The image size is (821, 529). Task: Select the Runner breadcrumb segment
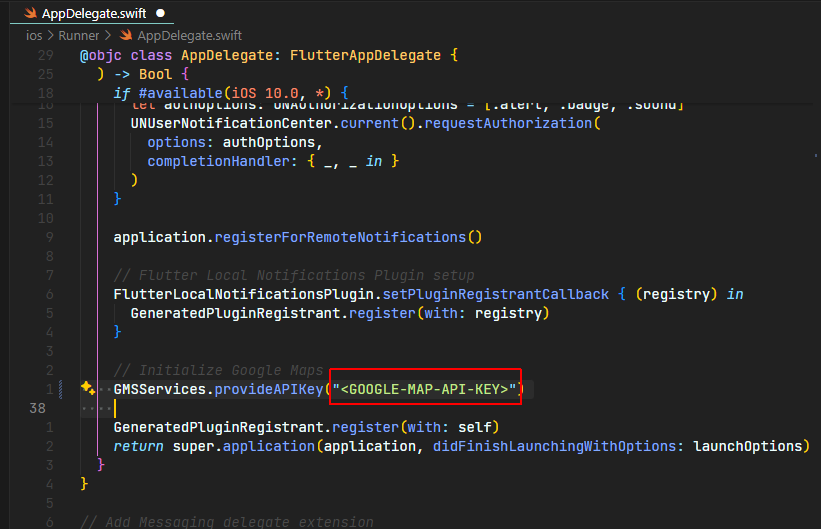pos(79,36)
